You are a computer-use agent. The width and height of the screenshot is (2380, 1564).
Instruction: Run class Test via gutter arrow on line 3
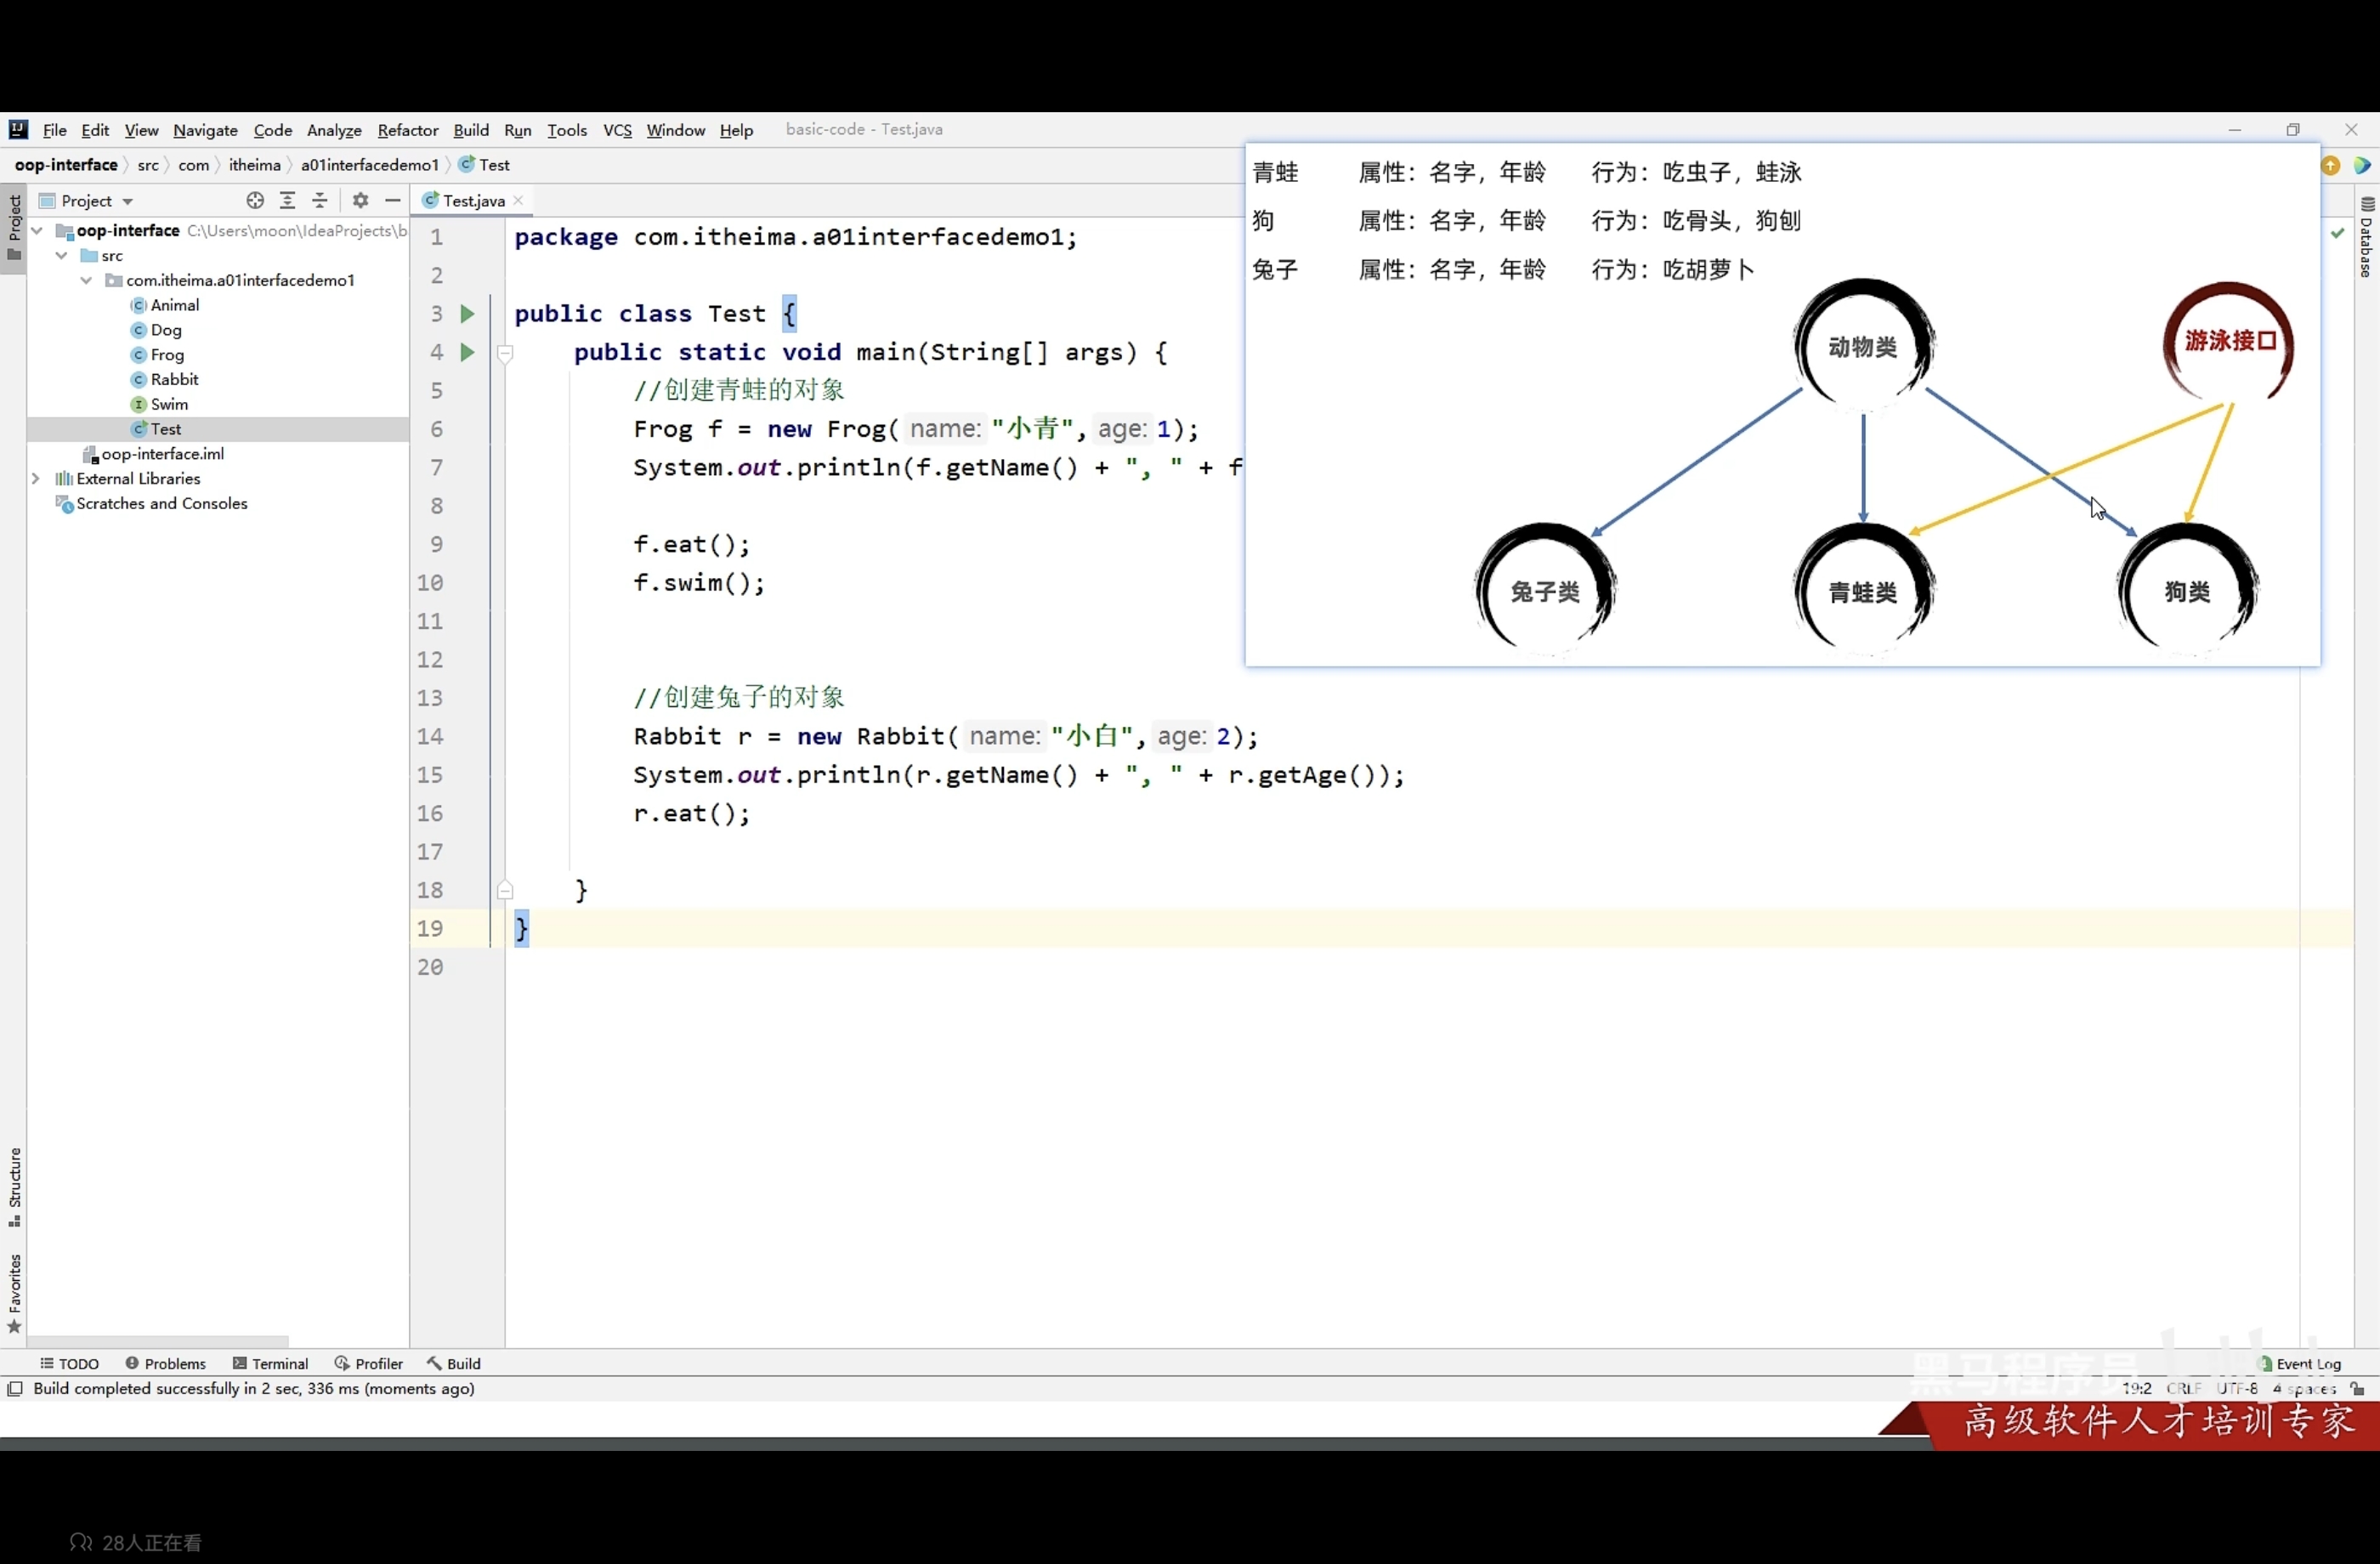tap(467, 314)
